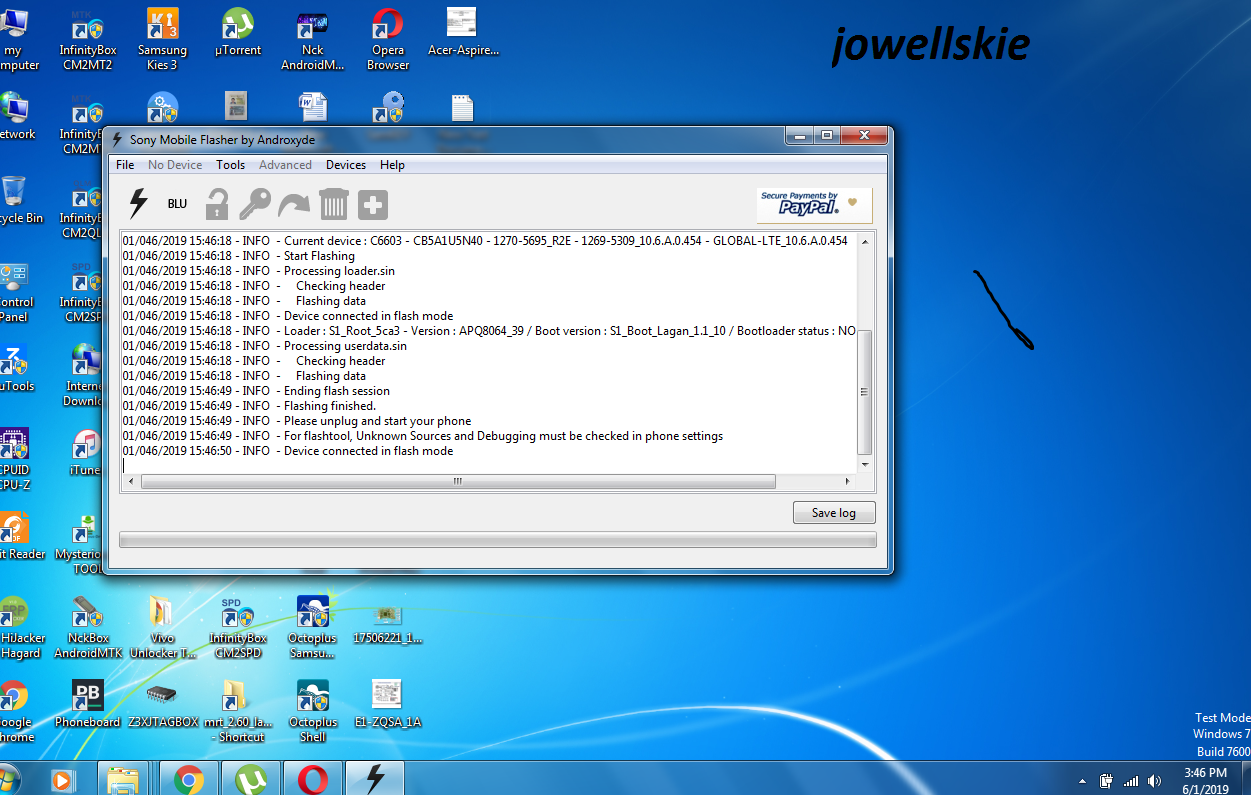Open the my computer desktop icon
Viewport: 1251px width, 795px height.
(14, 40)
